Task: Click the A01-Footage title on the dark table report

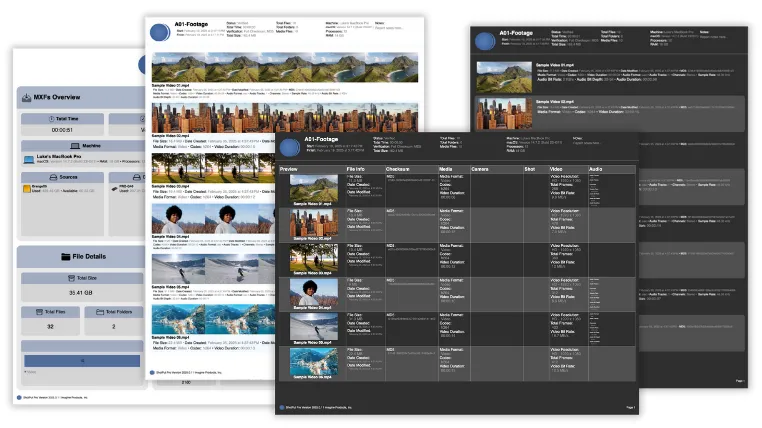Action: (x=321, y=139)
